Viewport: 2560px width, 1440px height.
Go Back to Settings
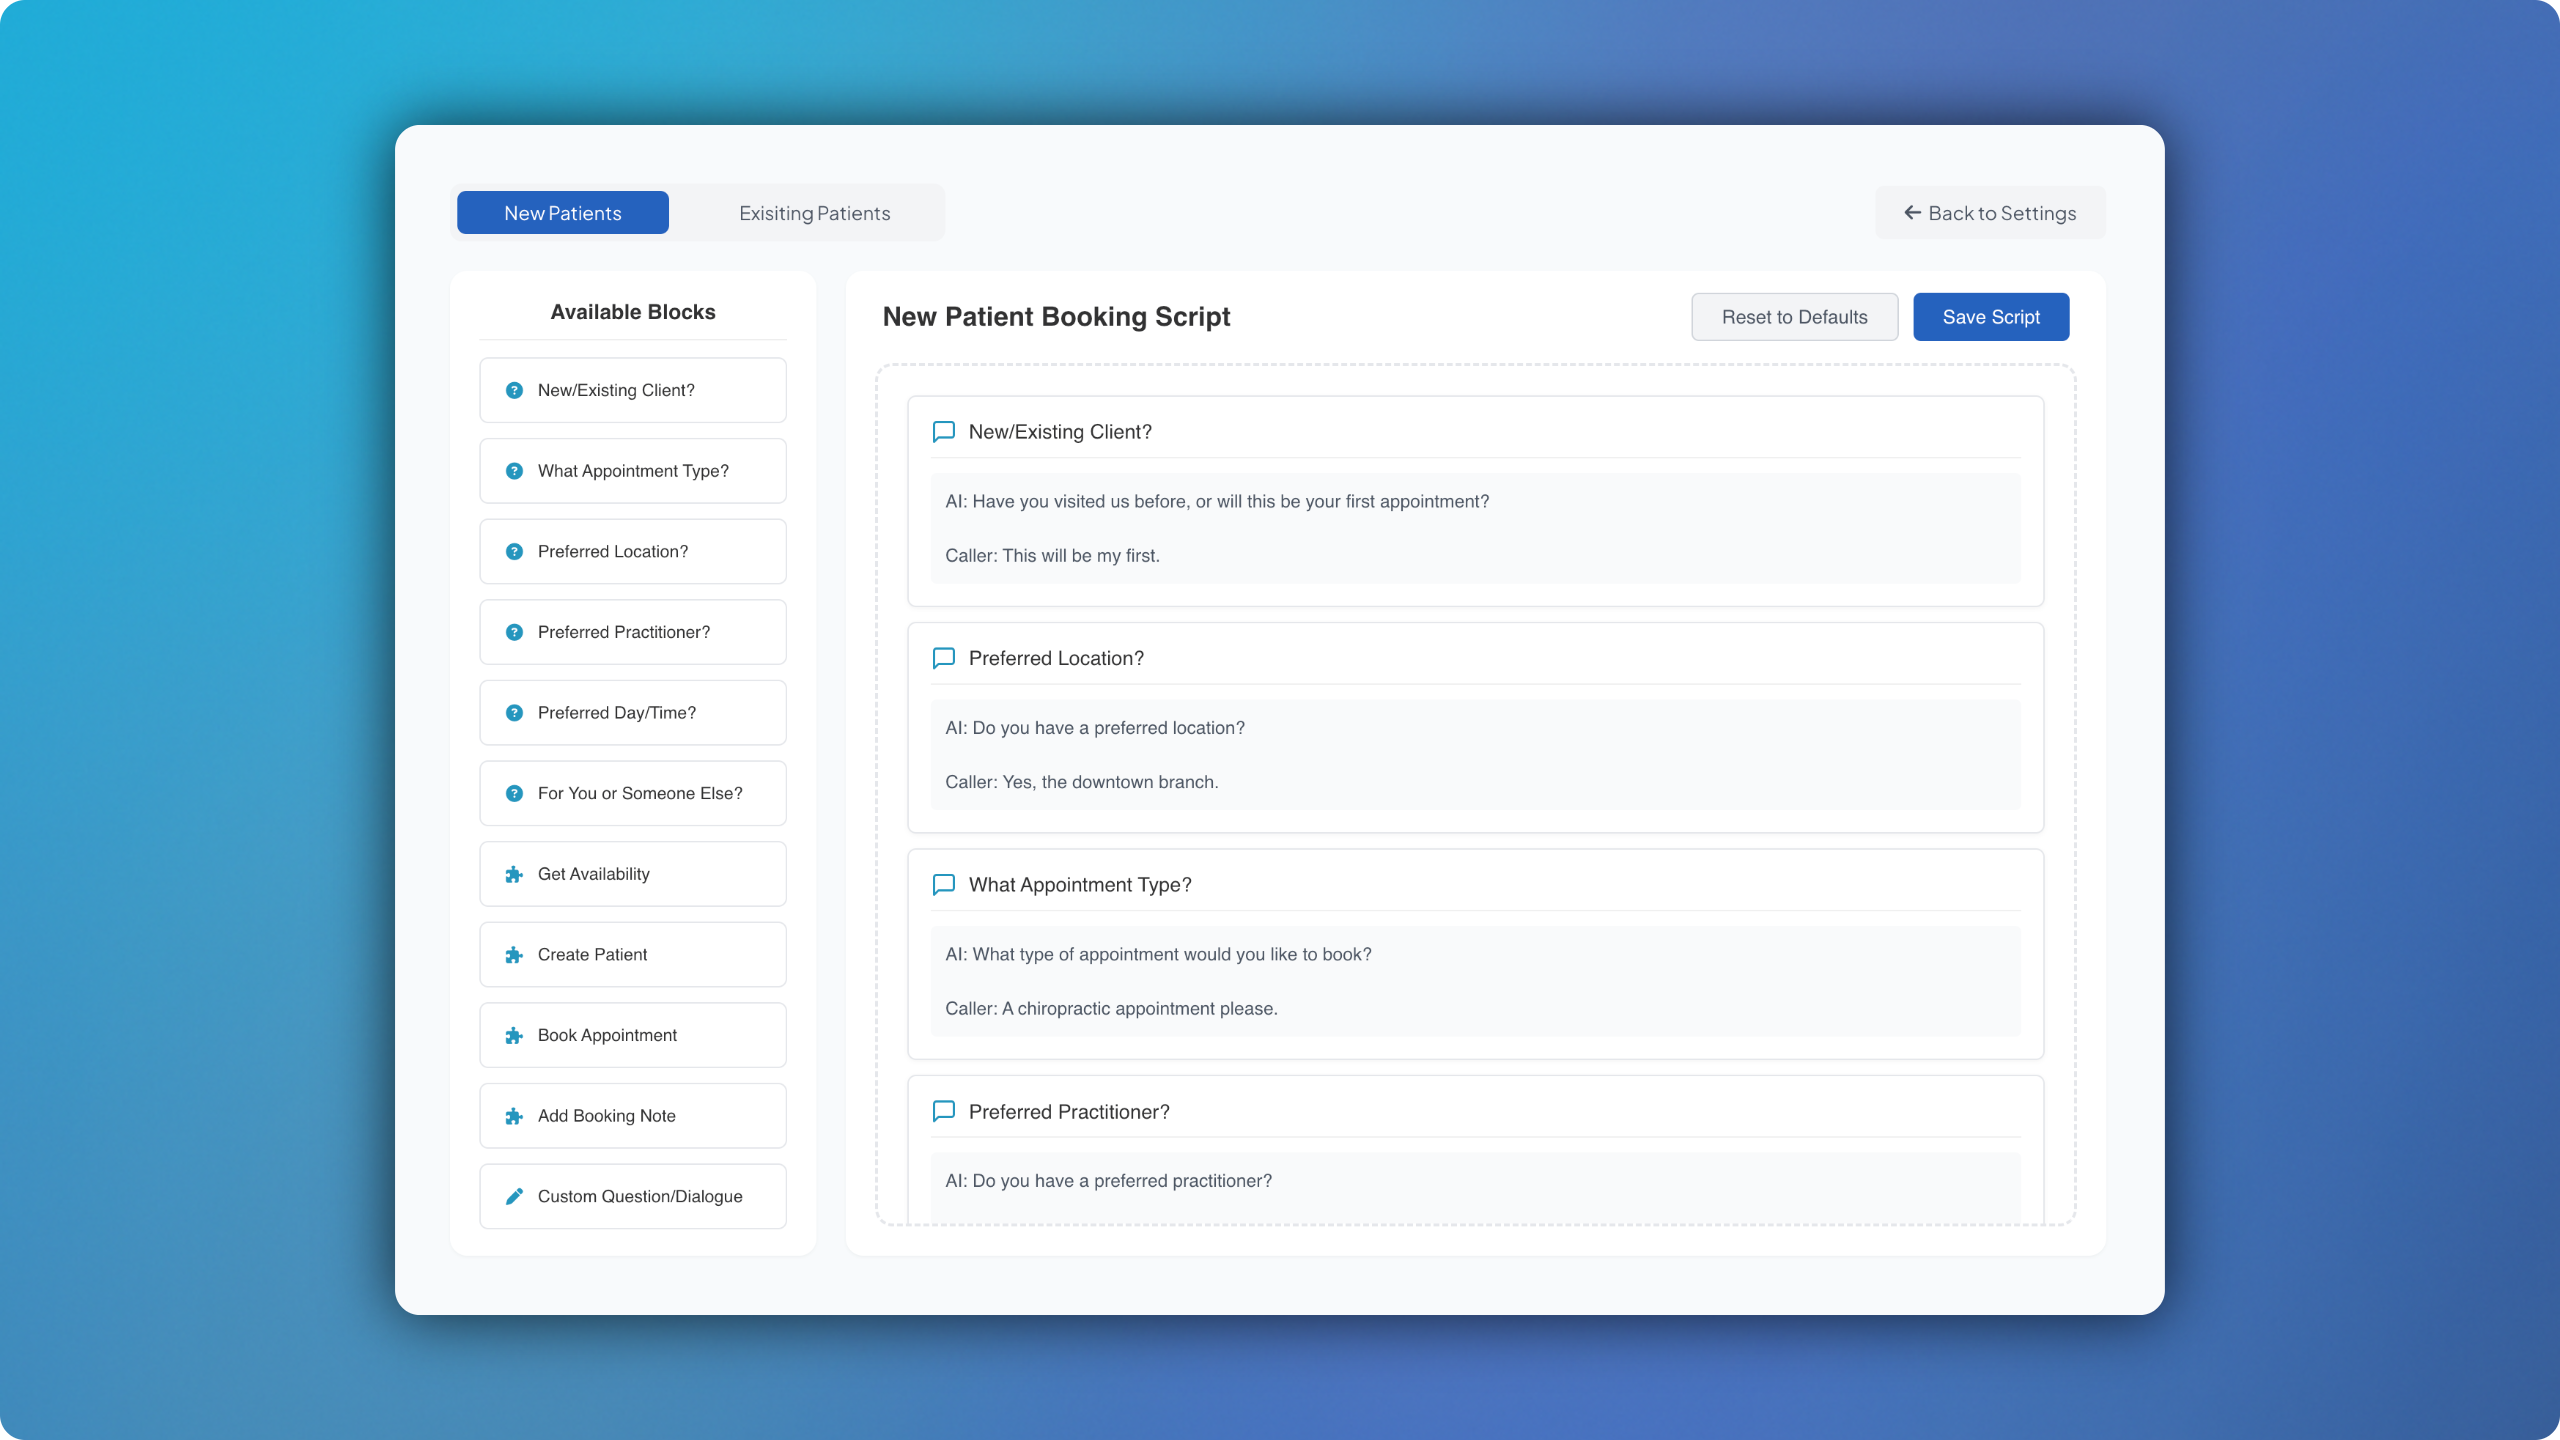(x=1990, y=213)
